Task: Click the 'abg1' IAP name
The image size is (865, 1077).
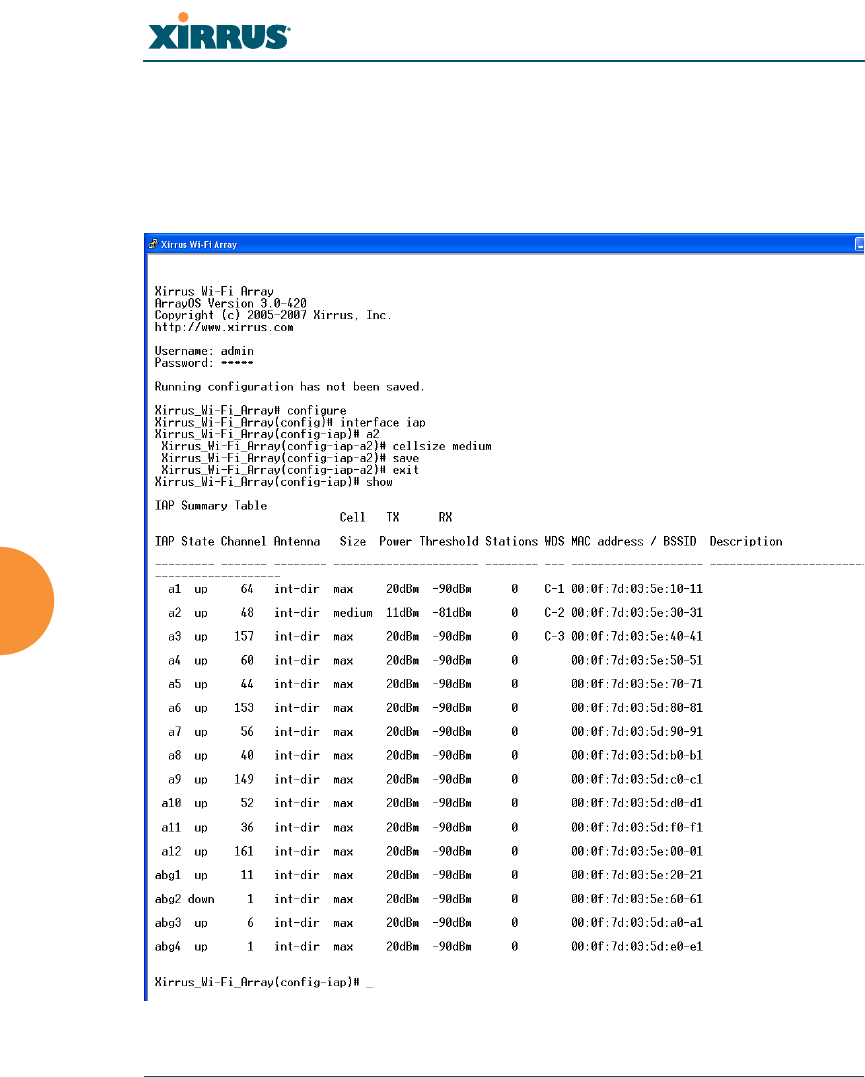Action: coord(168,875)
